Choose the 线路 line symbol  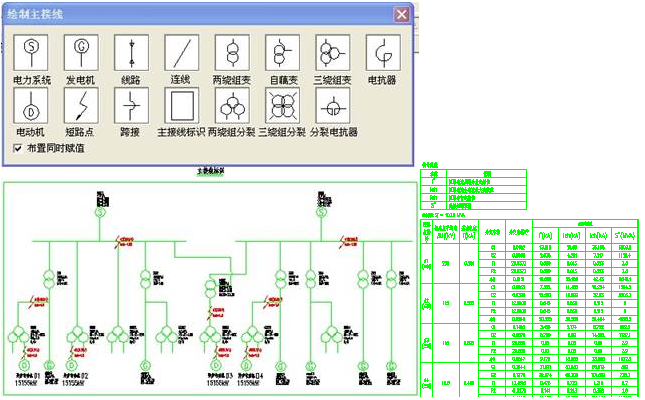click(131, 52)
